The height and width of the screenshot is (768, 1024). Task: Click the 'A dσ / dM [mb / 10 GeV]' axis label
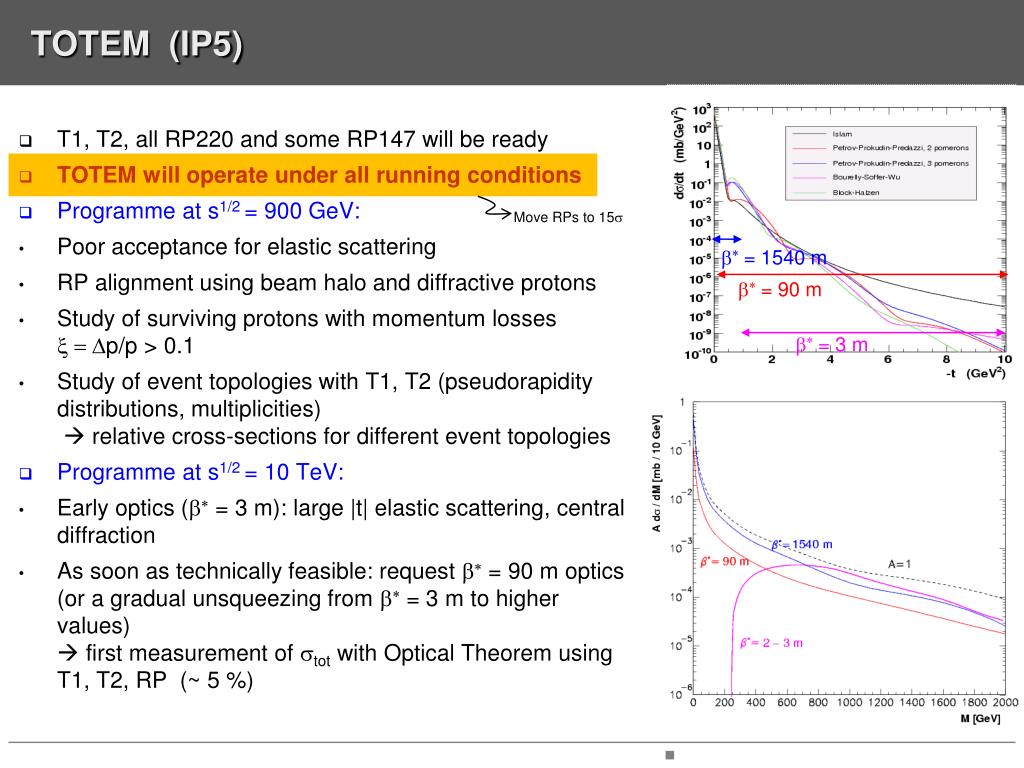tap(656, 473)
